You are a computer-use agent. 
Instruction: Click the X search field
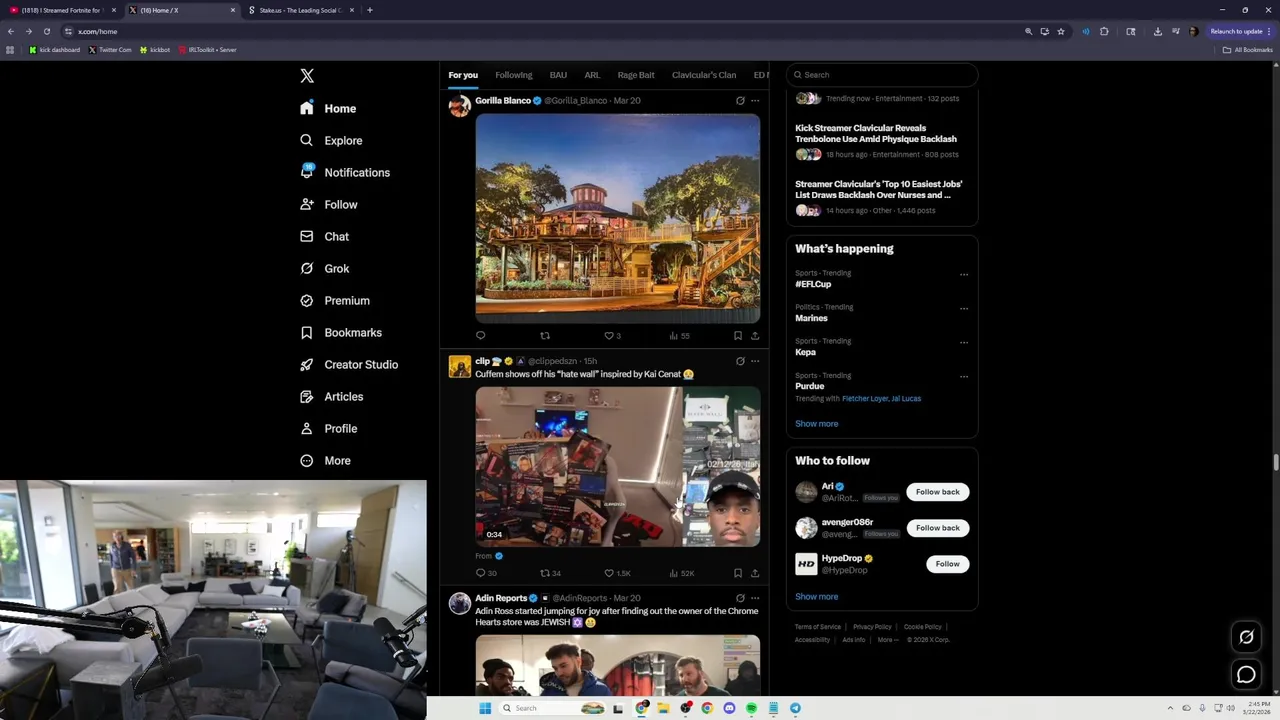pos(882,75)
